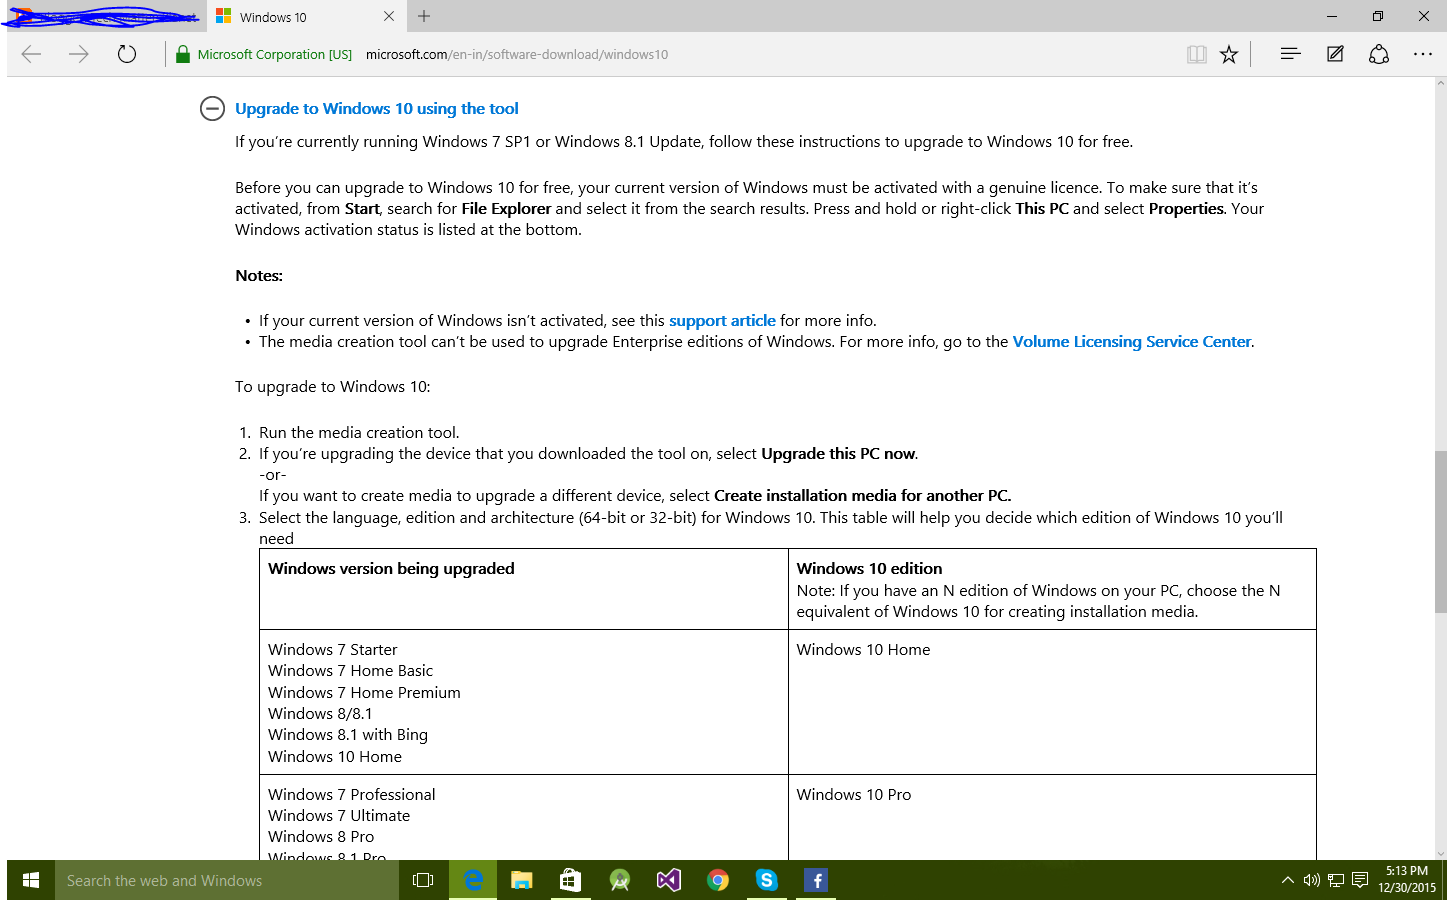Open the Action Center notifications icon

click(x=1360, y=880)
